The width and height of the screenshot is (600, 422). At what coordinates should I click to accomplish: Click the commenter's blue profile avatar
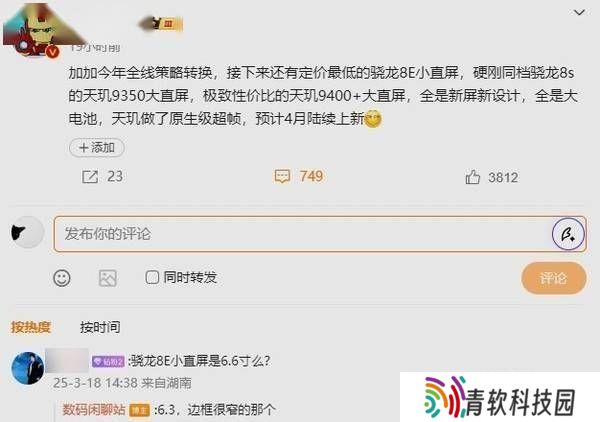(x=28, y=368)
